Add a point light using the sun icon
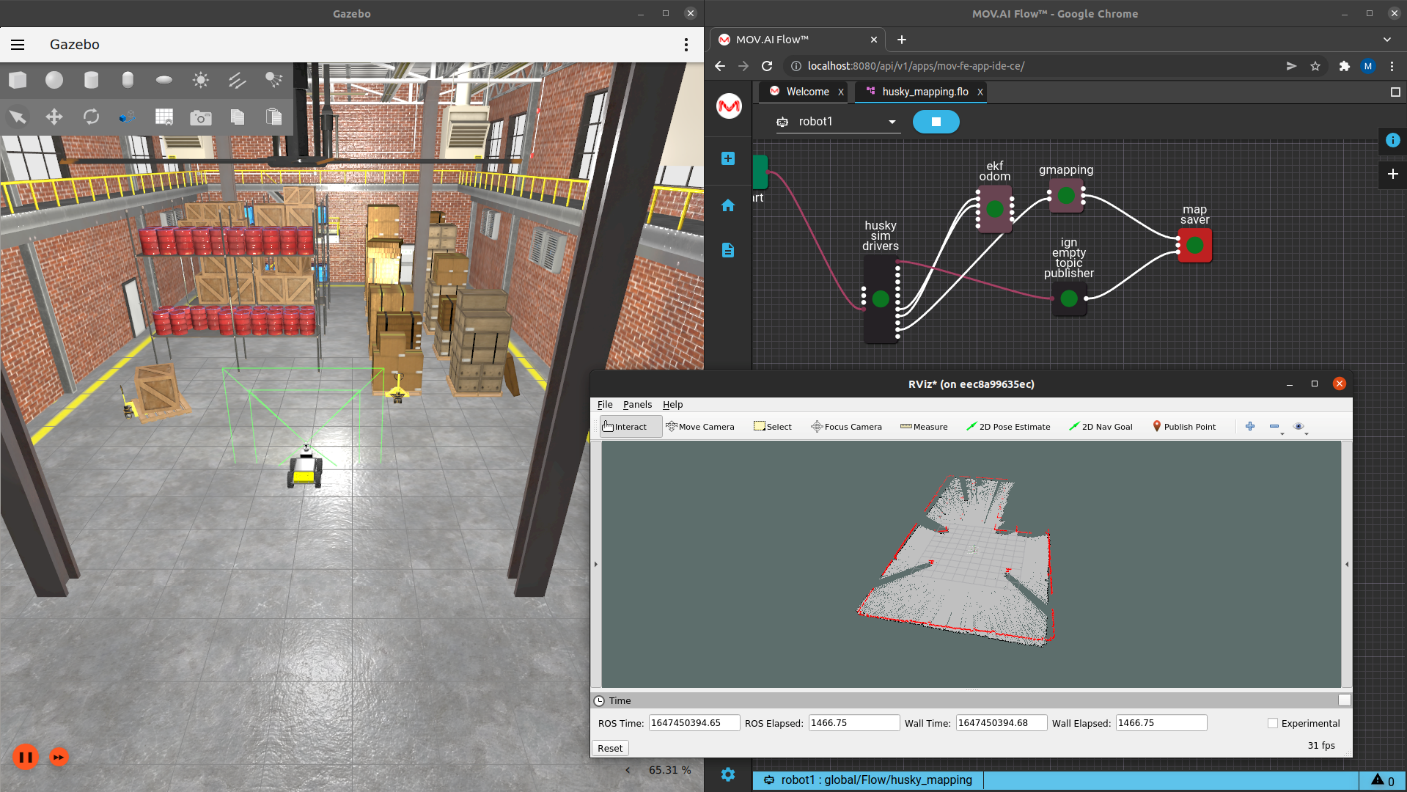Screen dimensions: 1407x792 coord(201,80)
